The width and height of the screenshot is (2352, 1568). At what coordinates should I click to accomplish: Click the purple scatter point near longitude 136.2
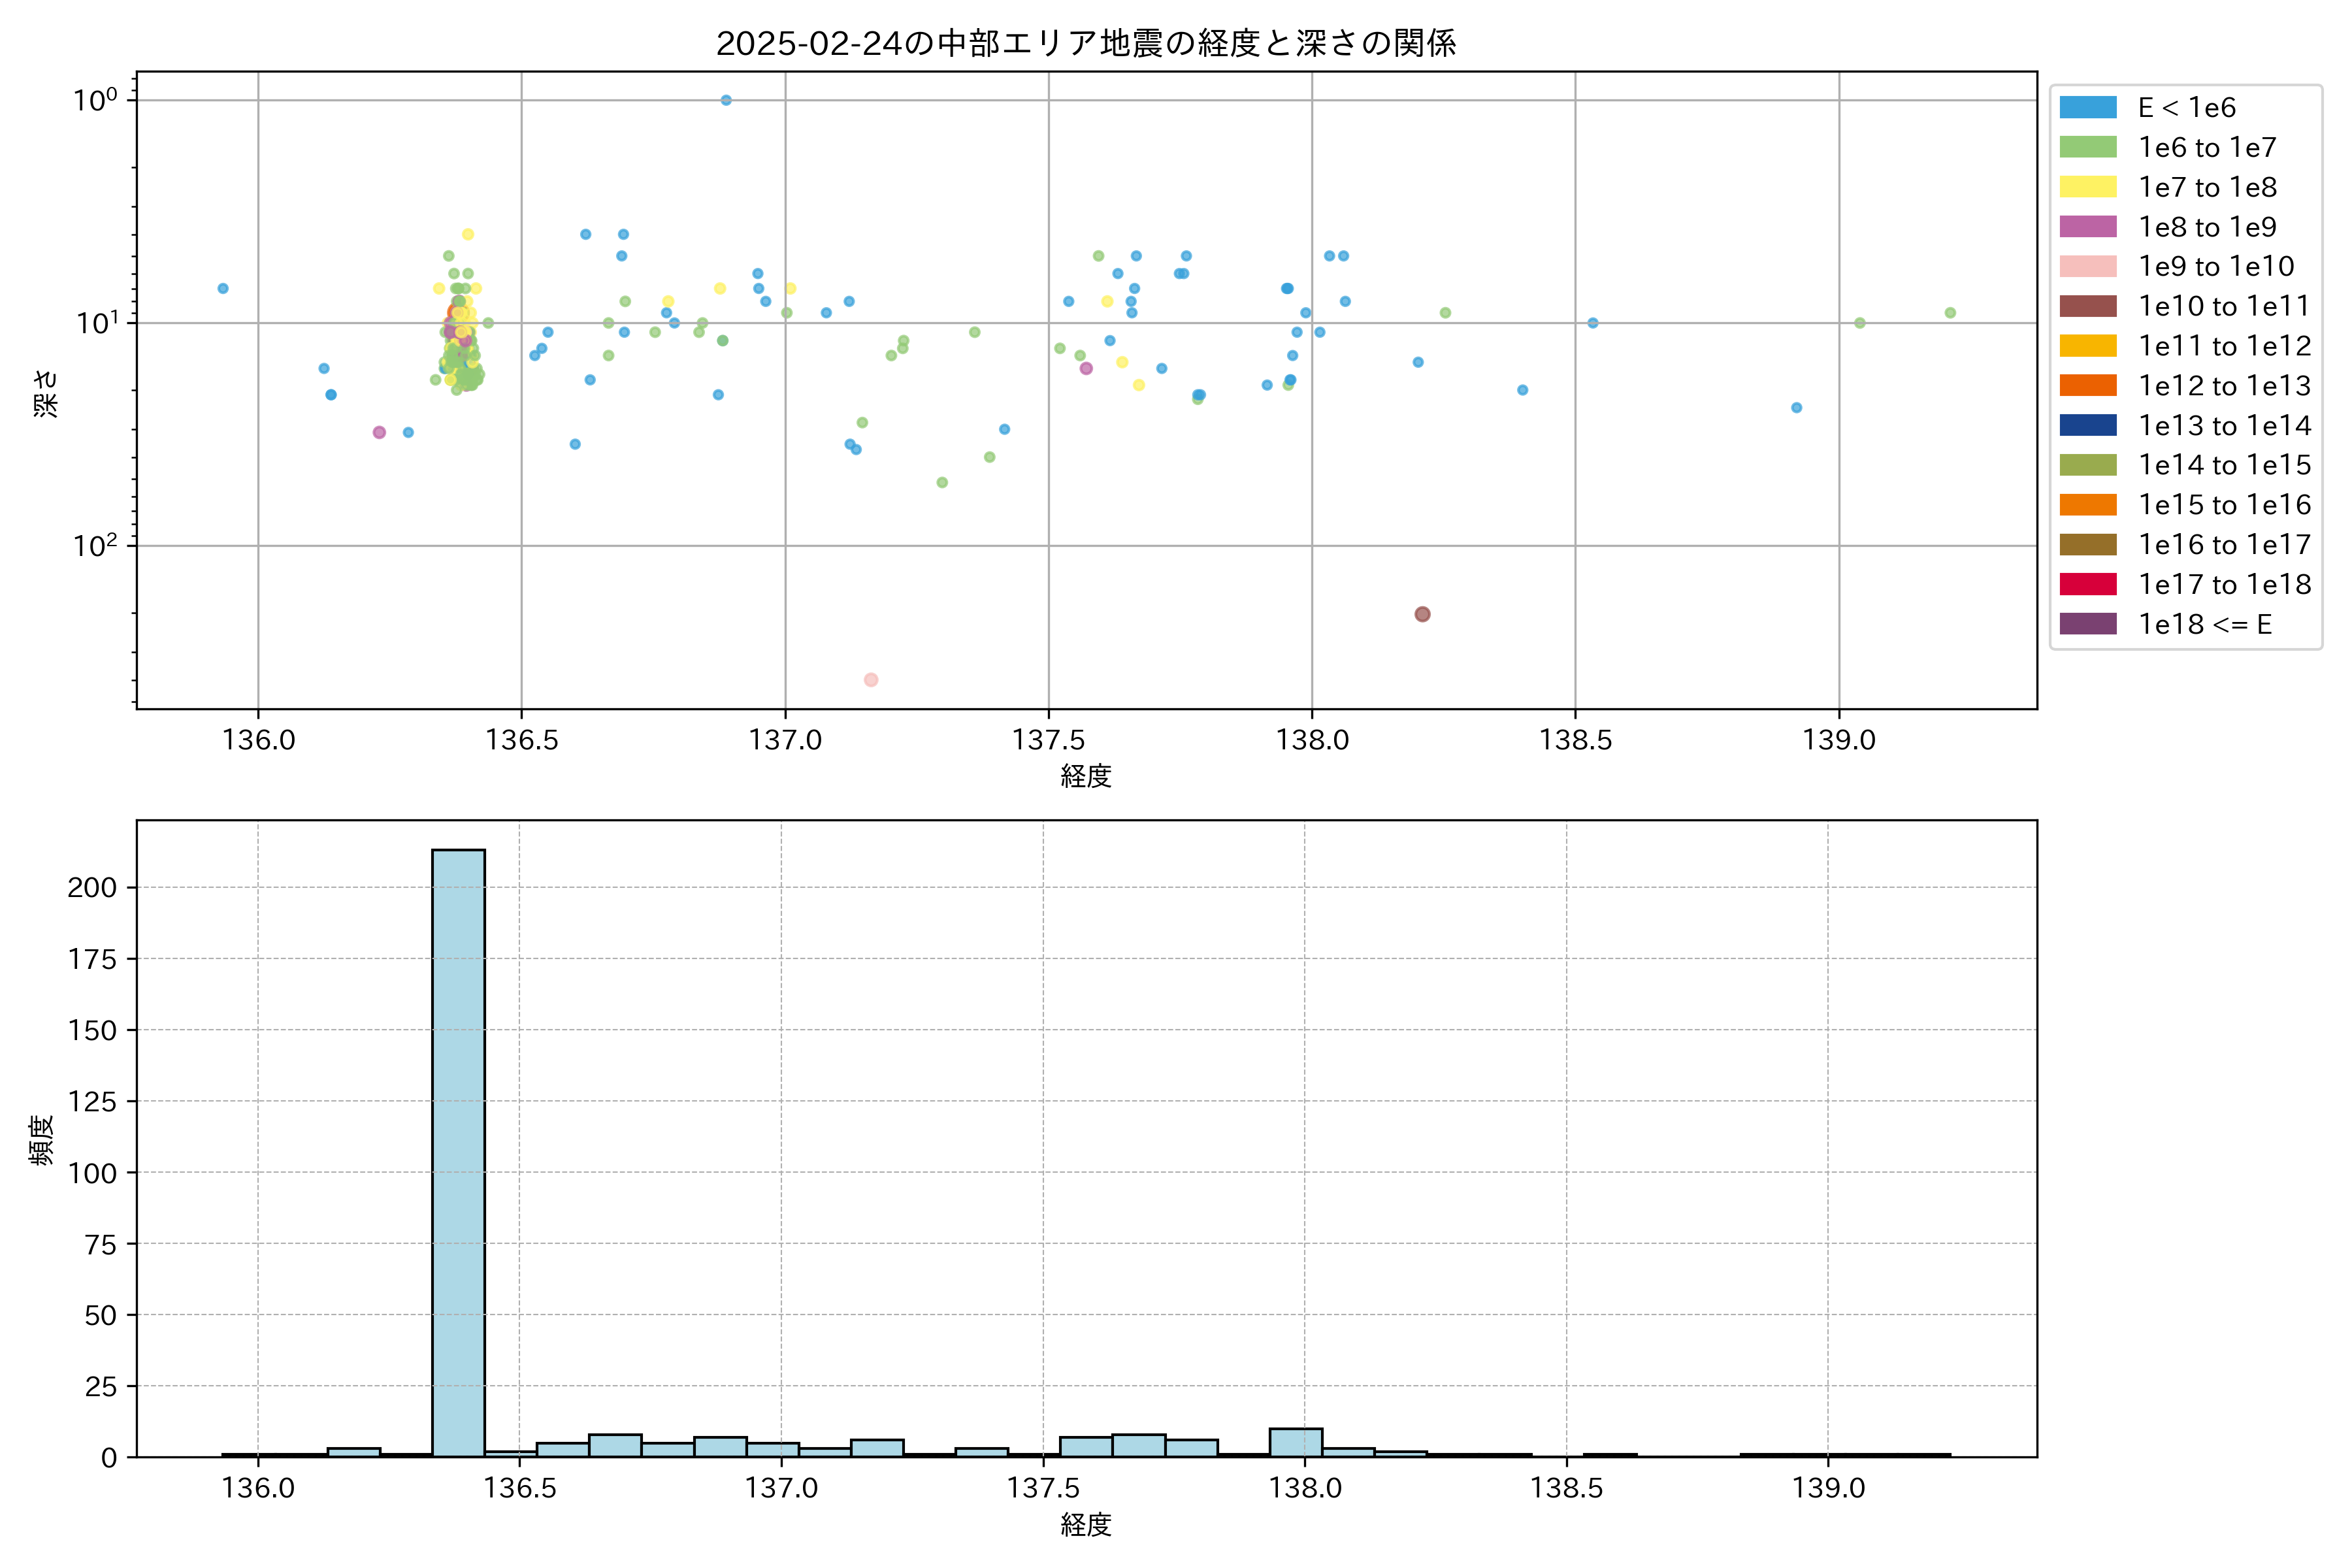click(x=379, y=432)
